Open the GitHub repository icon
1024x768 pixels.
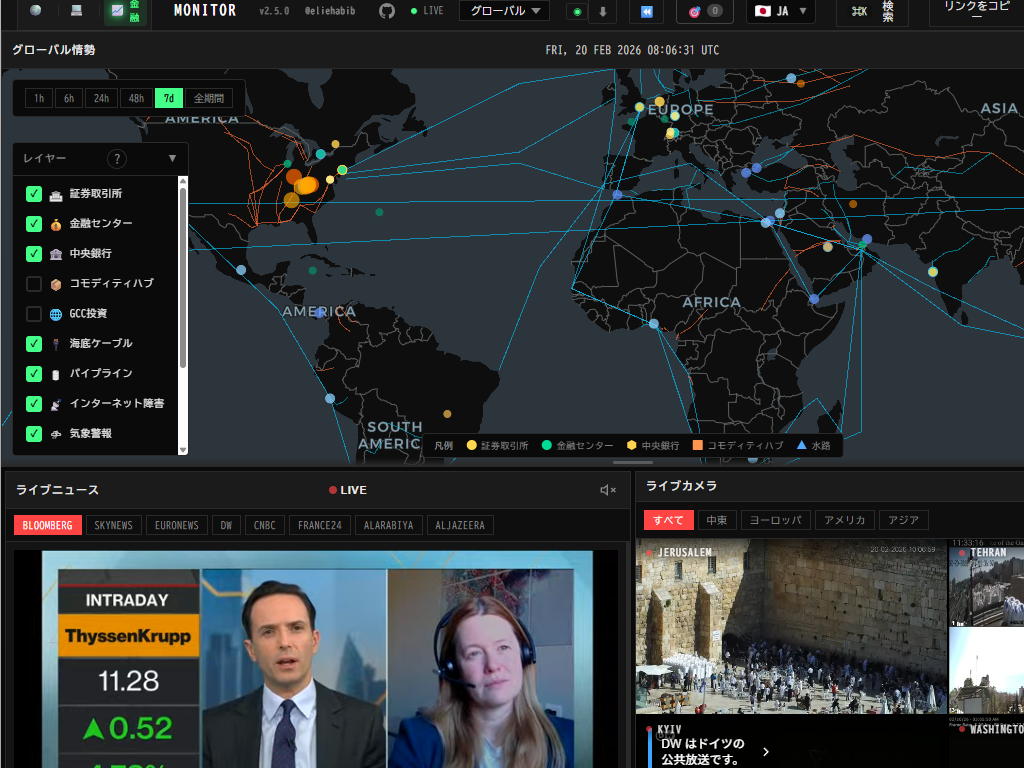click(387, 11)
